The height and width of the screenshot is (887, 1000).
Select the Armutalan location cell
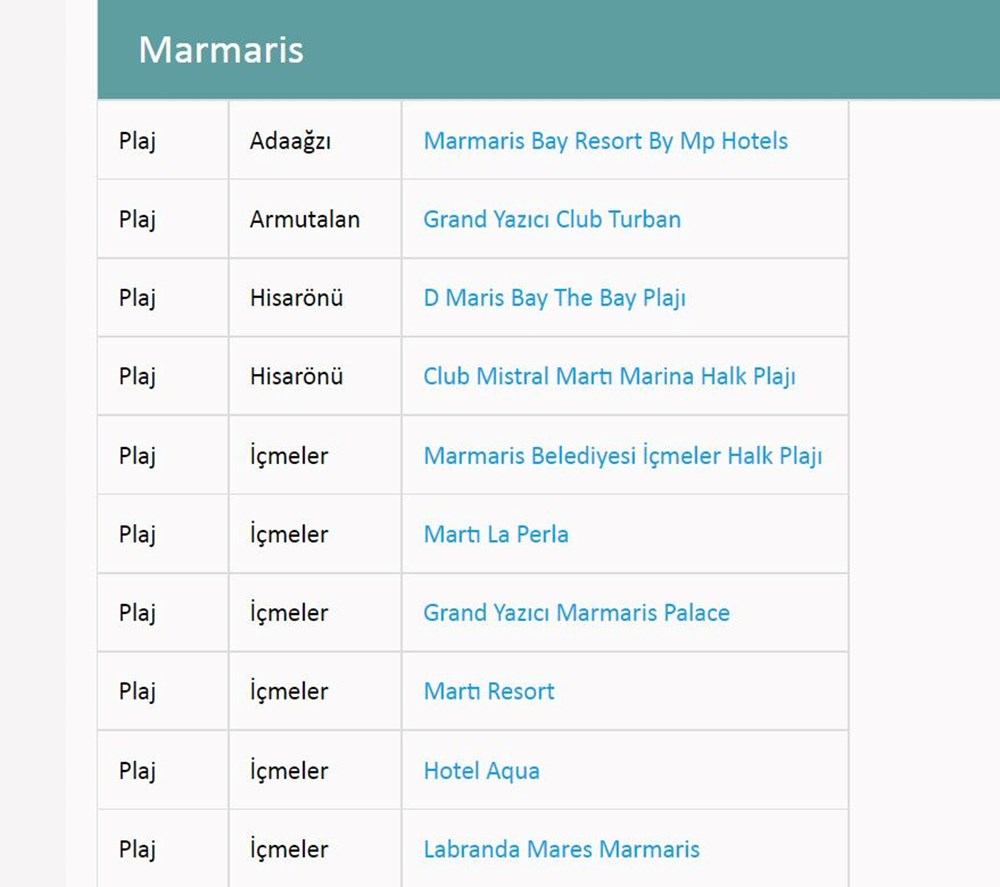[x=305, y=219]
